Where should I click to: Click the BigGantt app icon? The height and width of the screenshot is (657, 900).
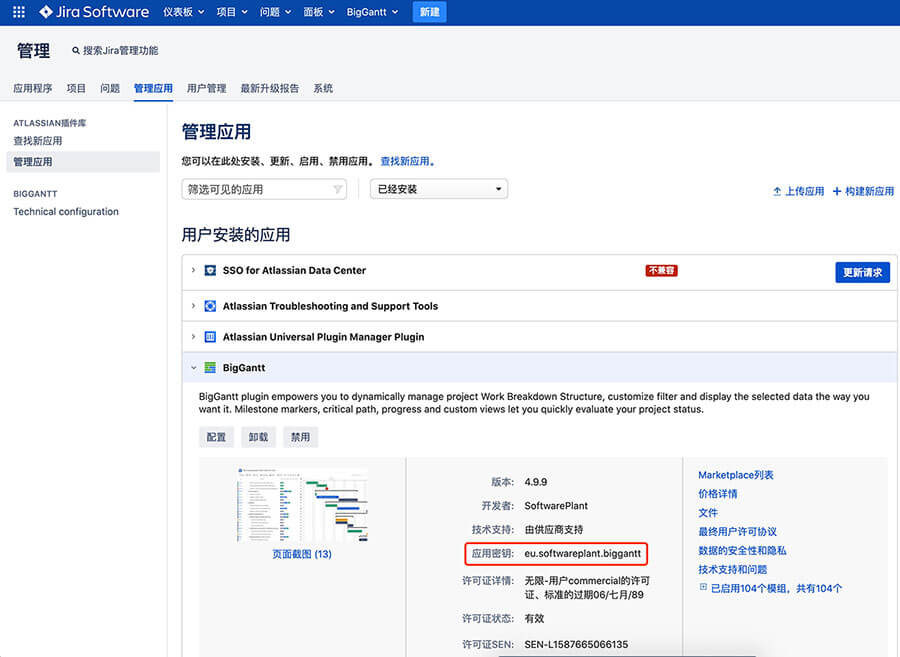(x=210, y=367)
